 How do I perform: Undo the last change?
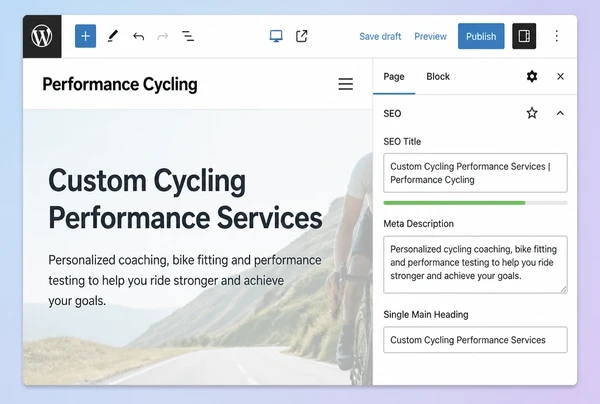tap(139, 36)
